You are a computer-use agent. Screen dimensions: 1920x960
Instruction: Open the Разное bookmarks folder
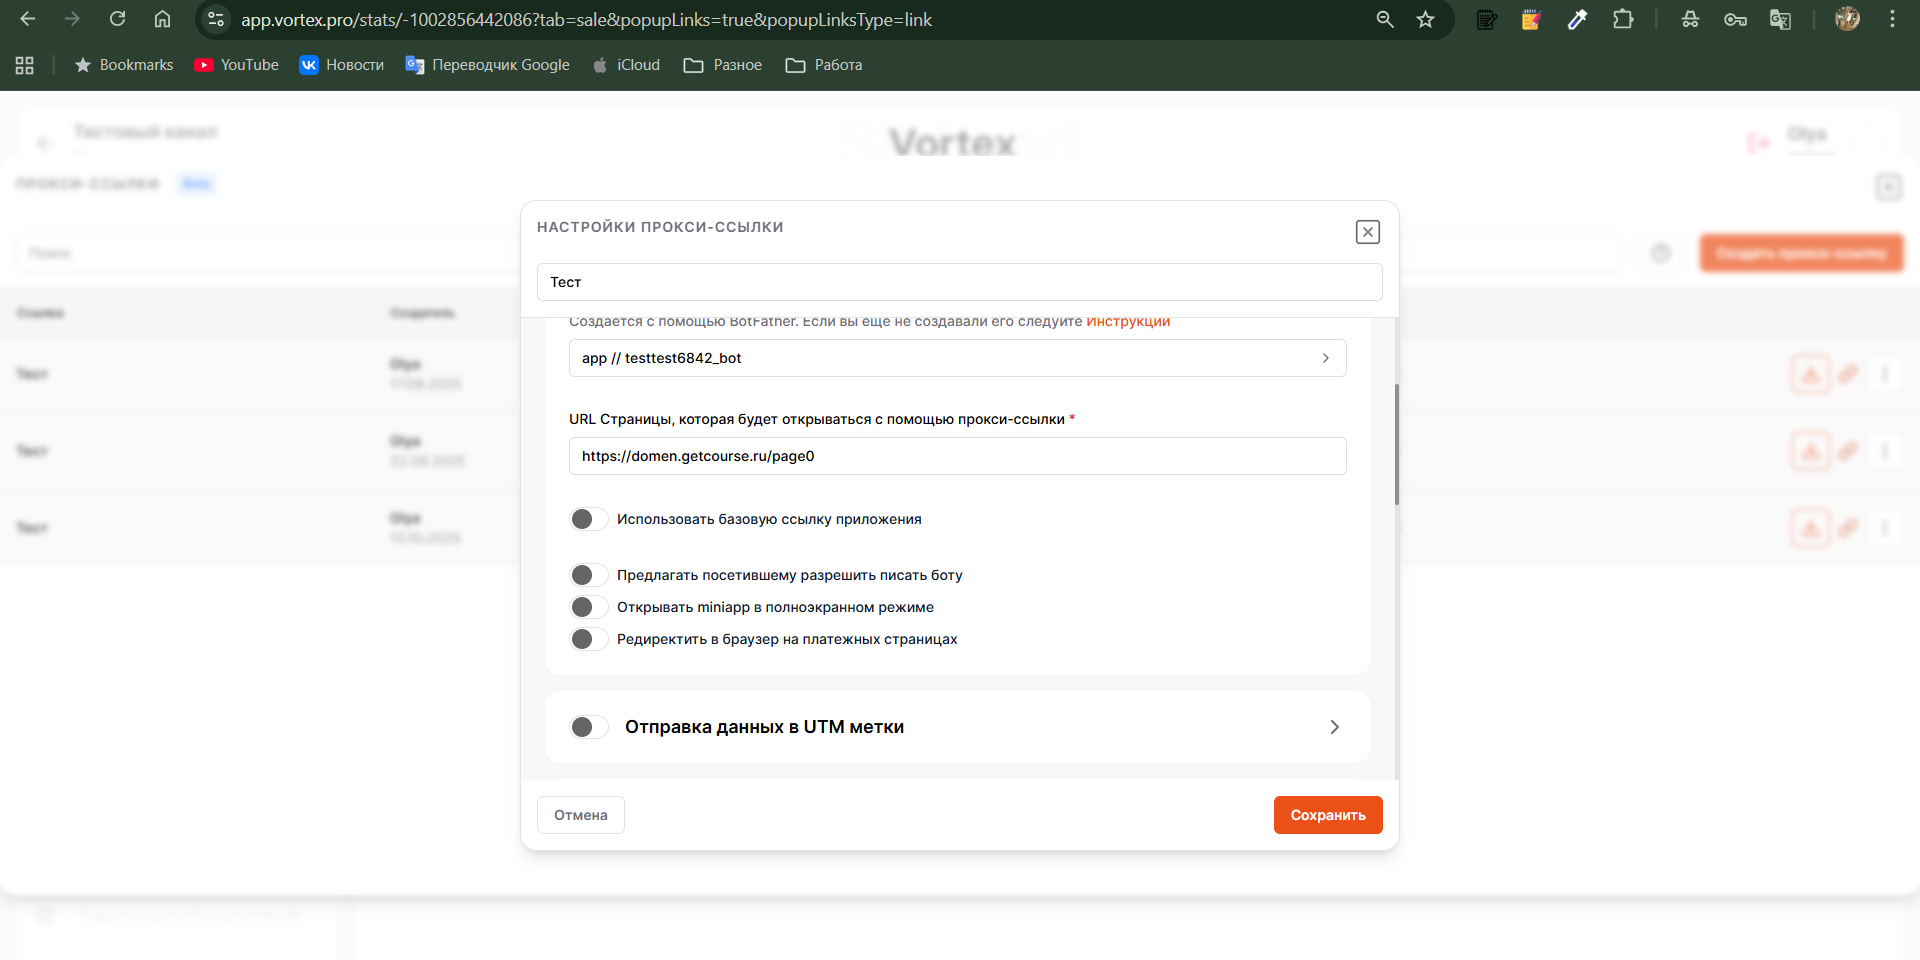723,65
